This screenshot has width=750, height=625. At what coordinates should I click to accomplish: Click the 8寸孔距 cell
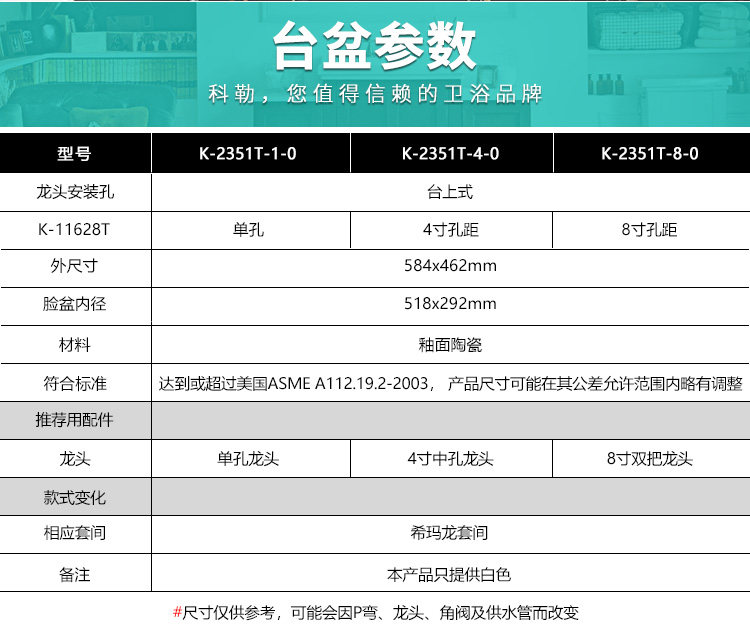[x=649, y=230]
